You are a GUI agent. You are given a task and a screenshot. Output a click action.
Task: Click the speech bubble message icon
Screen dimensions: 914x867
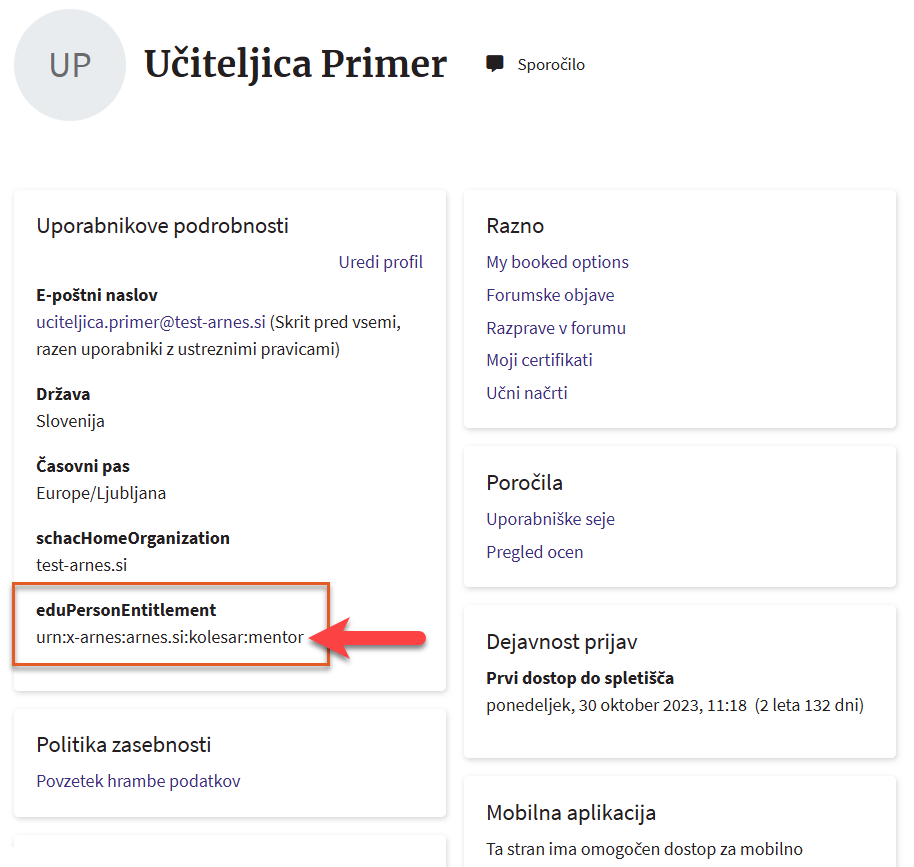click(495, 64)
